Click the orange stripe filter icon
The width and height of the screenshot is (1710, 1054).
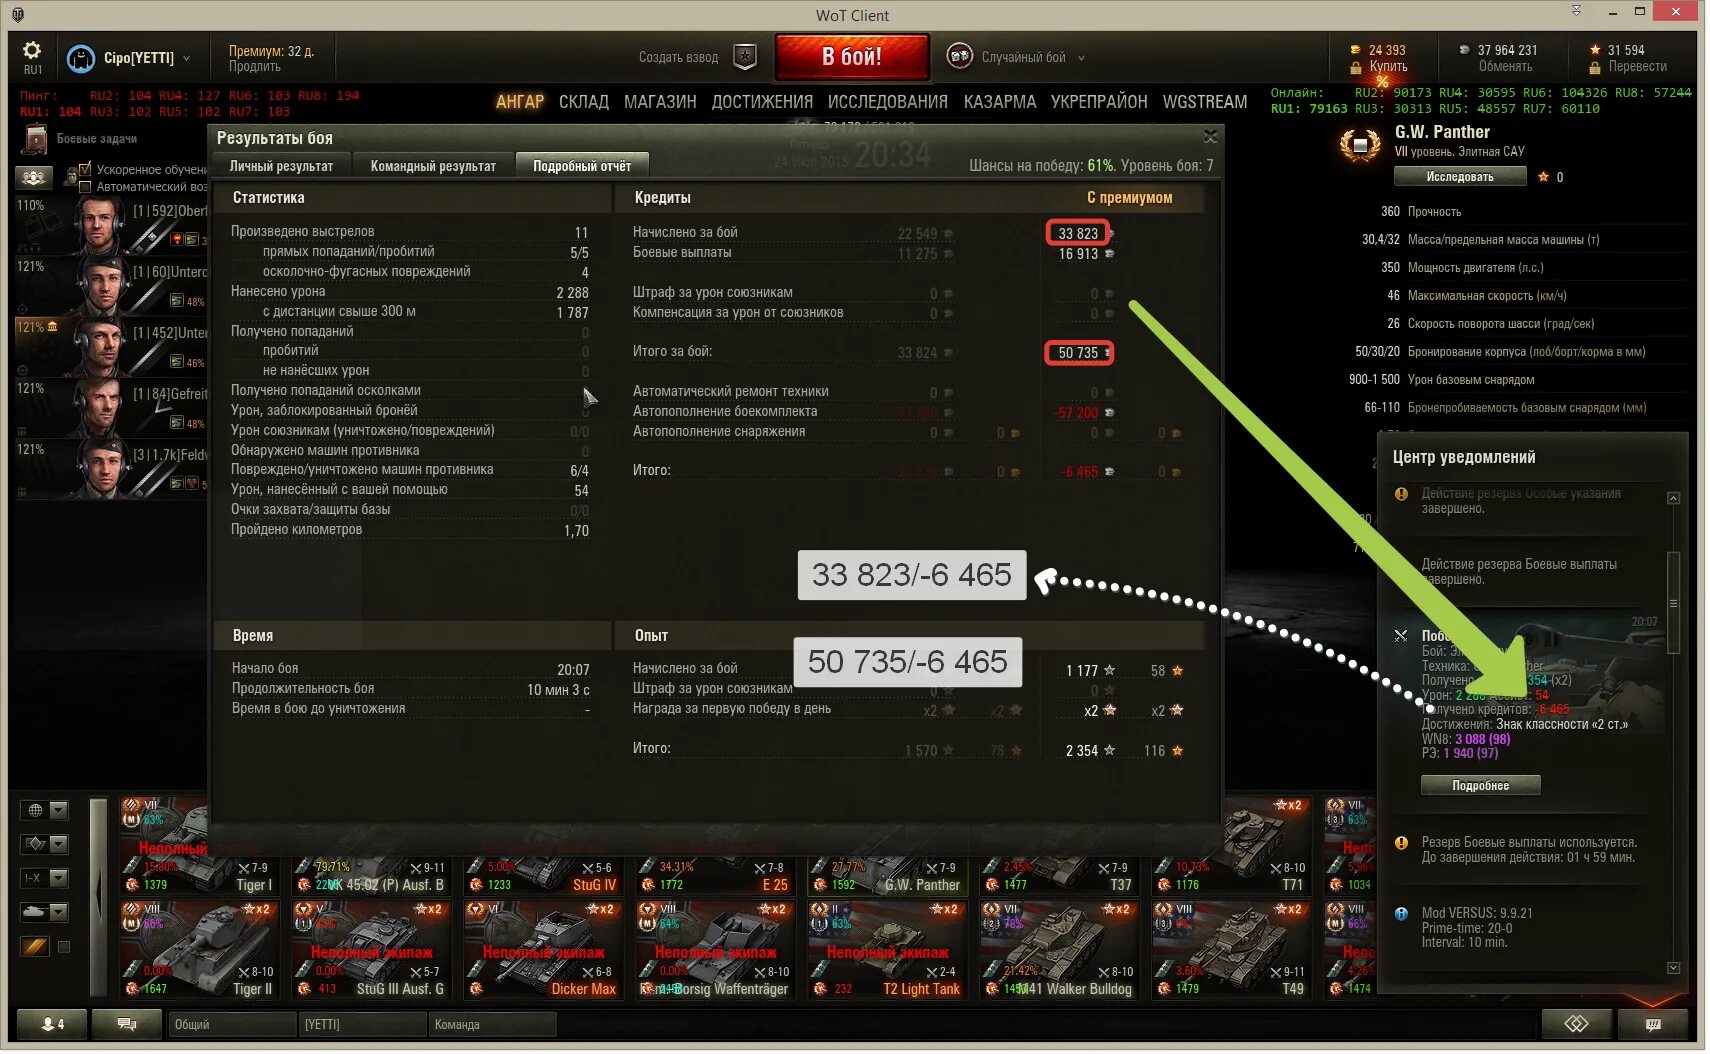pos(35,946)
